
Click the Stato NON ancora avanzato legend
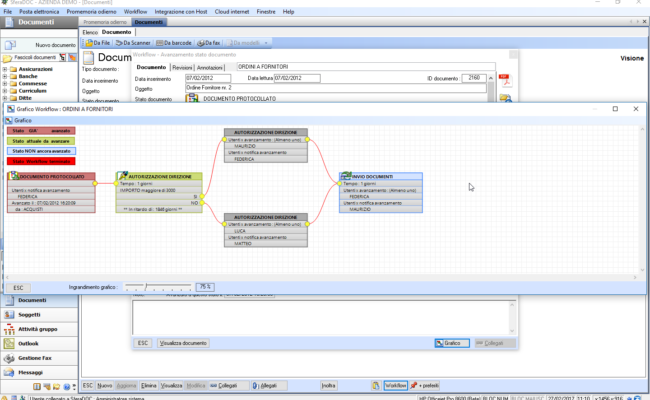click(x=41, y=151)
